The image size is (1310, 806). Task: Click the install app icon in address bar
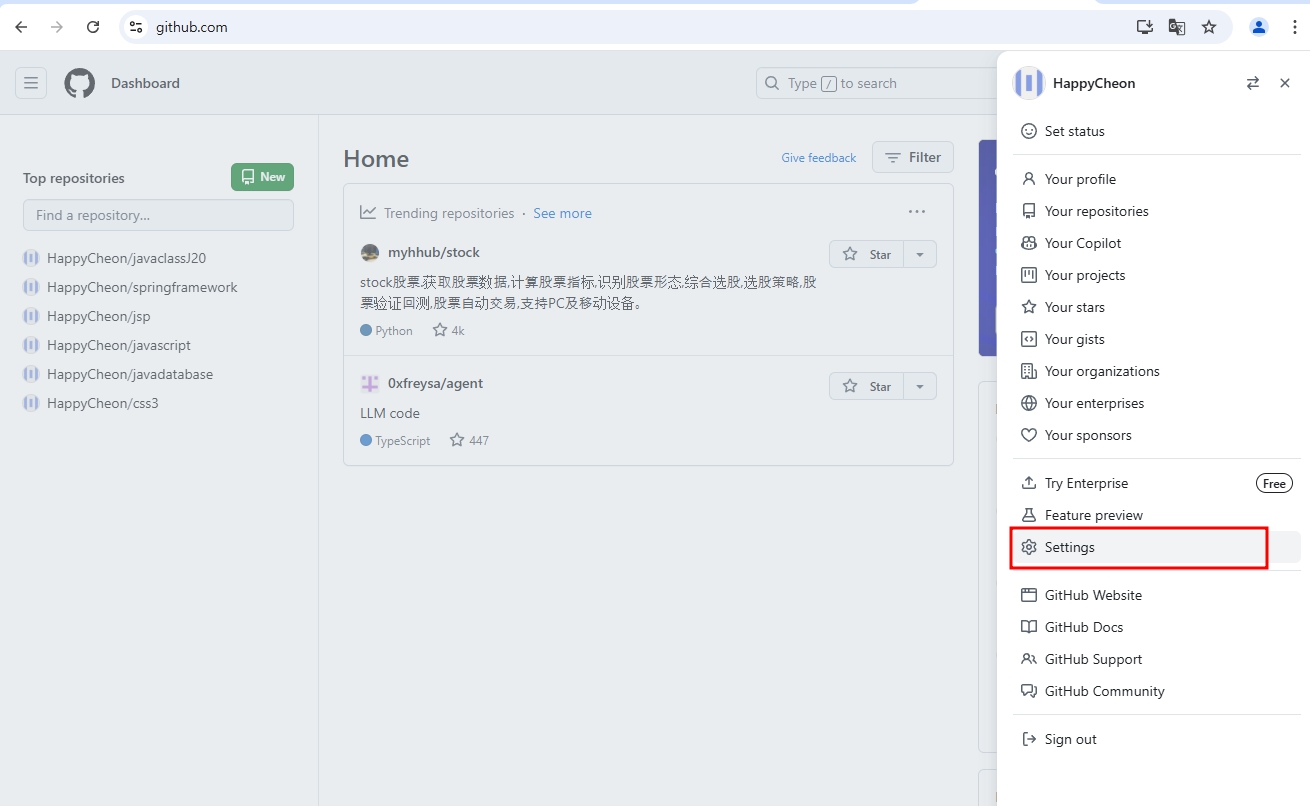(x=1145, y=27)
